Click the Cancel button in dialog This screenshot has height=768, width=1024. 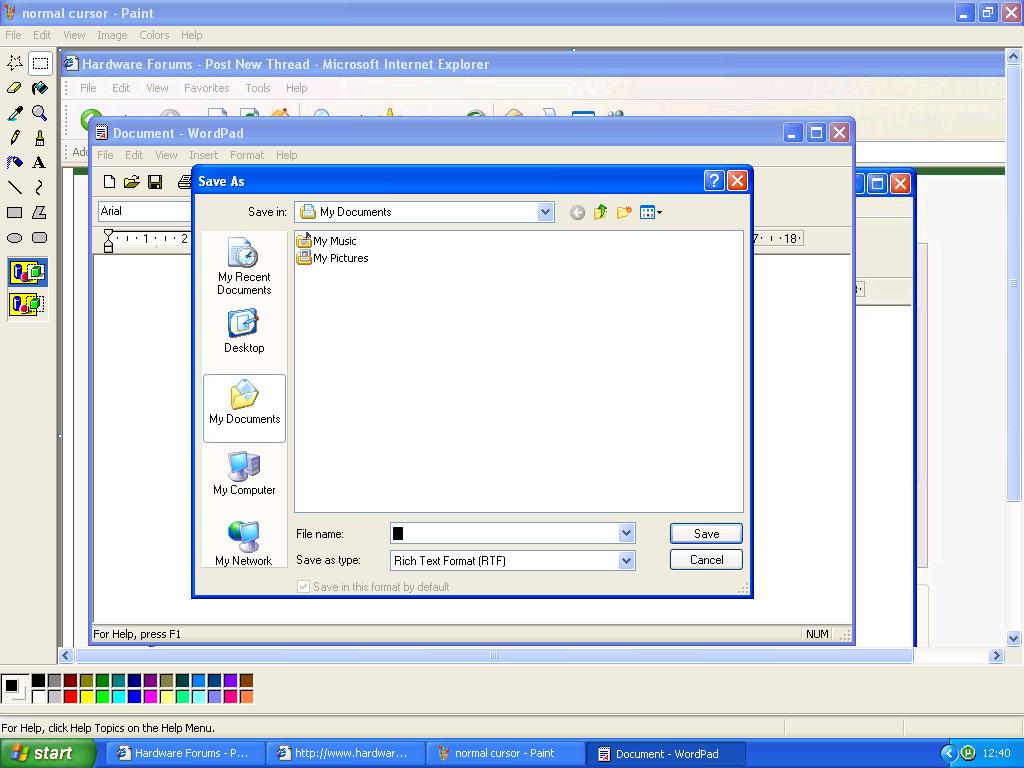[706, 560]
